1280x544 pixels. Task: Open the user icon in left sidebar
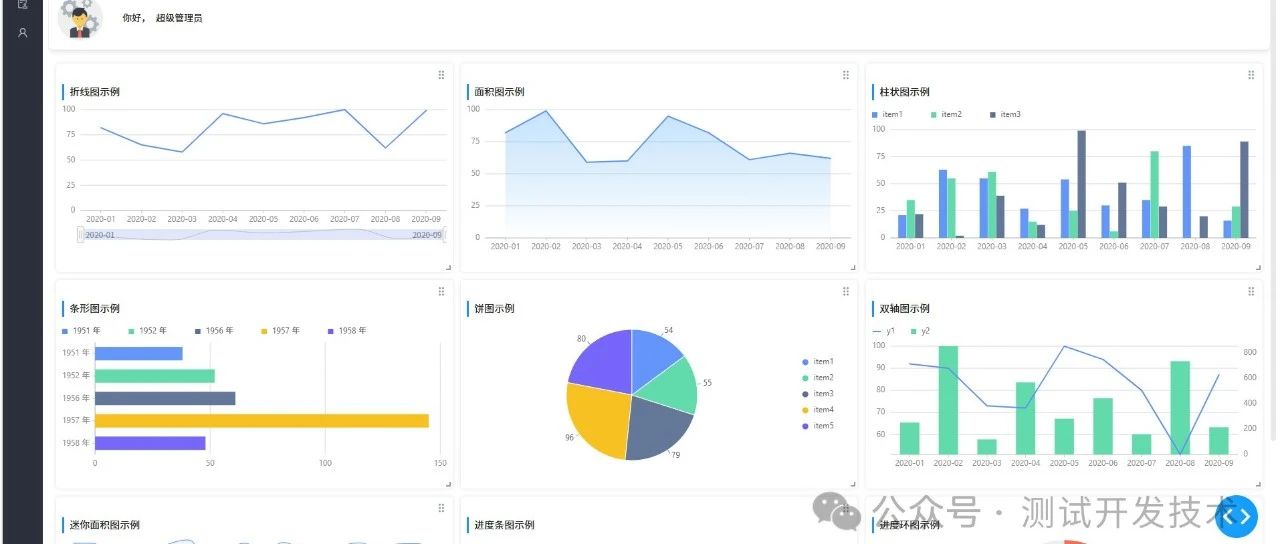tap(22, 33)
